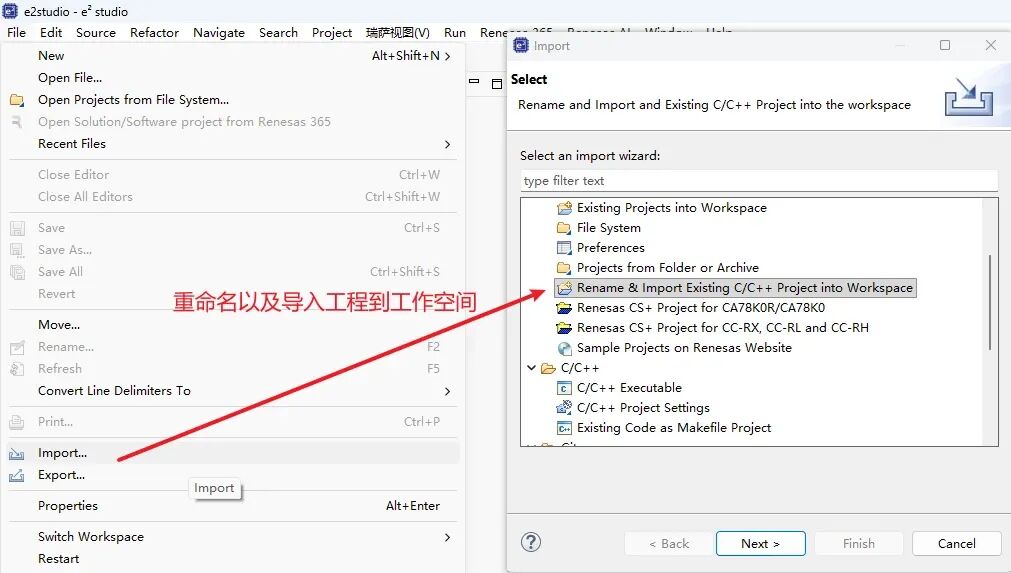The image size is (1011, 573).
Task: Click Open Projects from File System folder icon
Action: (17, 100)
